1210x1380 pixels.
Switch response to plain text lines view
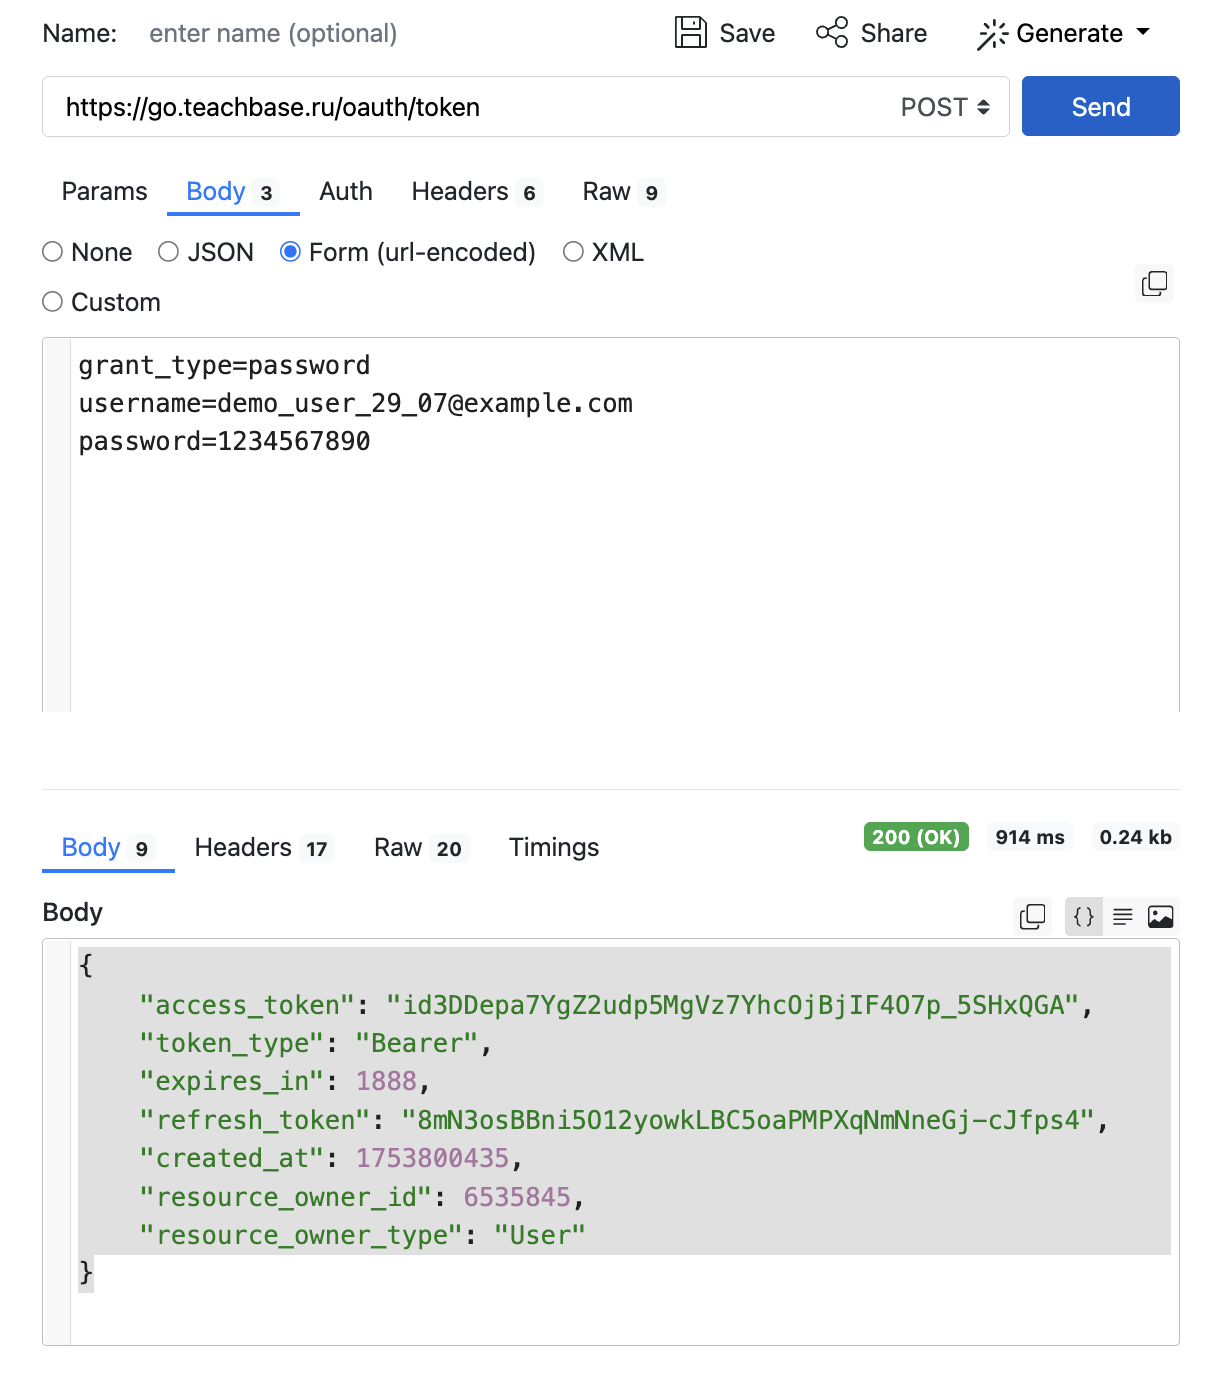point(1123,917)
